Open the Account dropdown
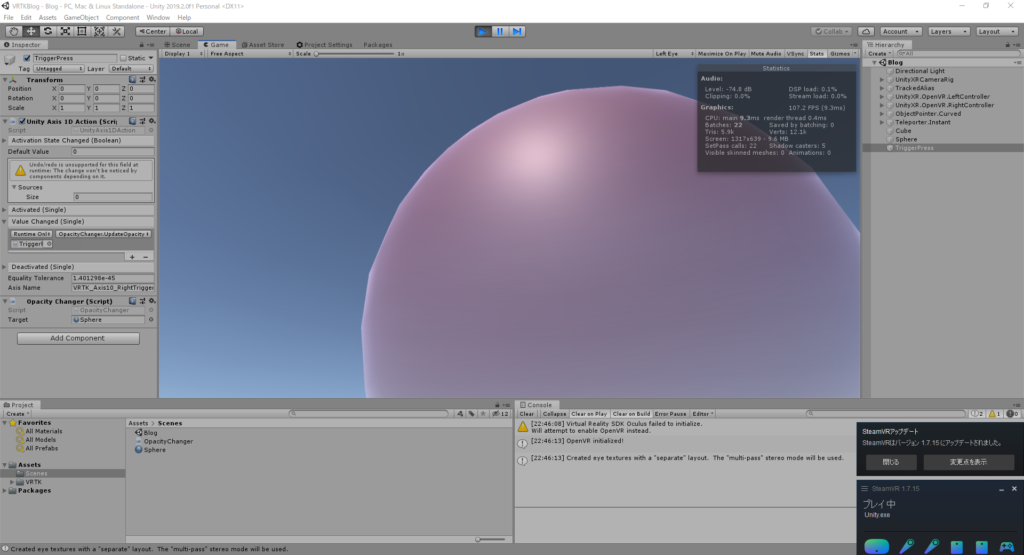Screen dimensions: 1024x555 coord(900,31)
